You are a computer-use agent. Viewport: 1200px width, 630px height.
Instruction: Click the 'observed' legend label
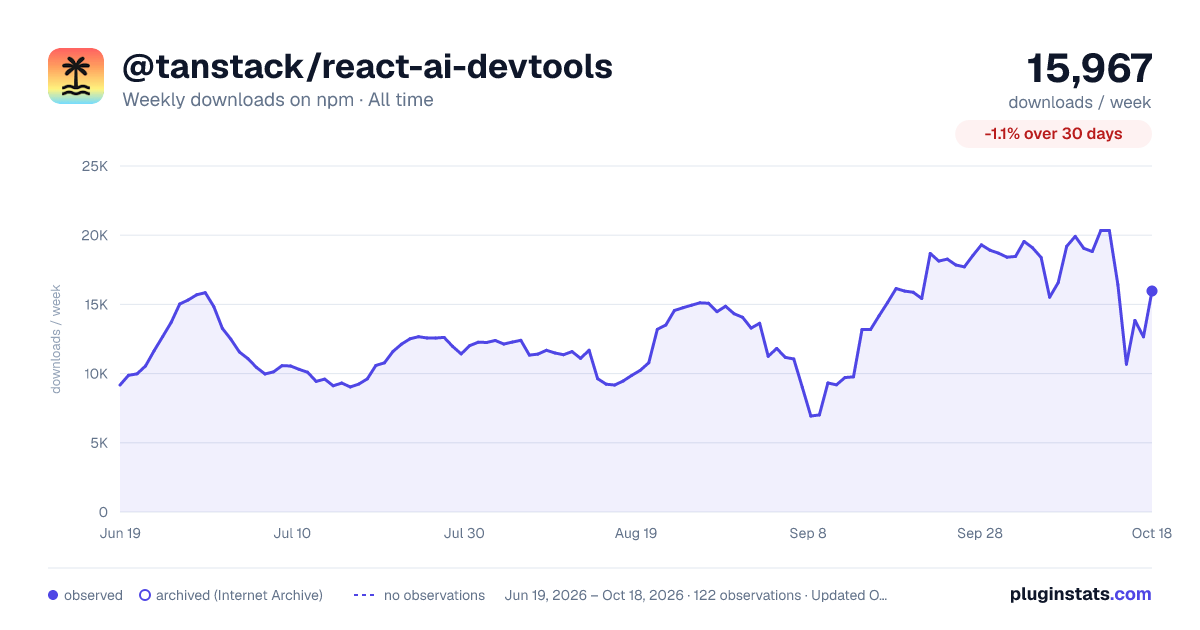coord(93,595)
